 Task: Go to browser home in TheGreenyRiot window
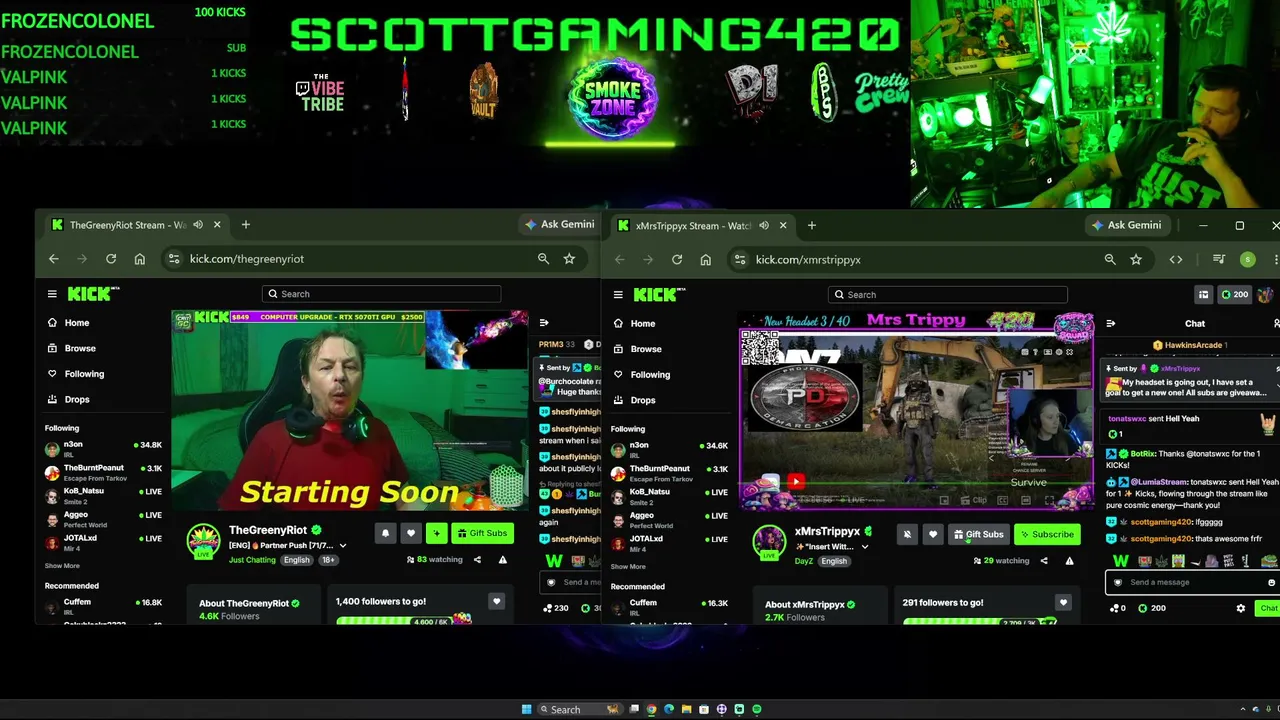click(x=139, y=259)
